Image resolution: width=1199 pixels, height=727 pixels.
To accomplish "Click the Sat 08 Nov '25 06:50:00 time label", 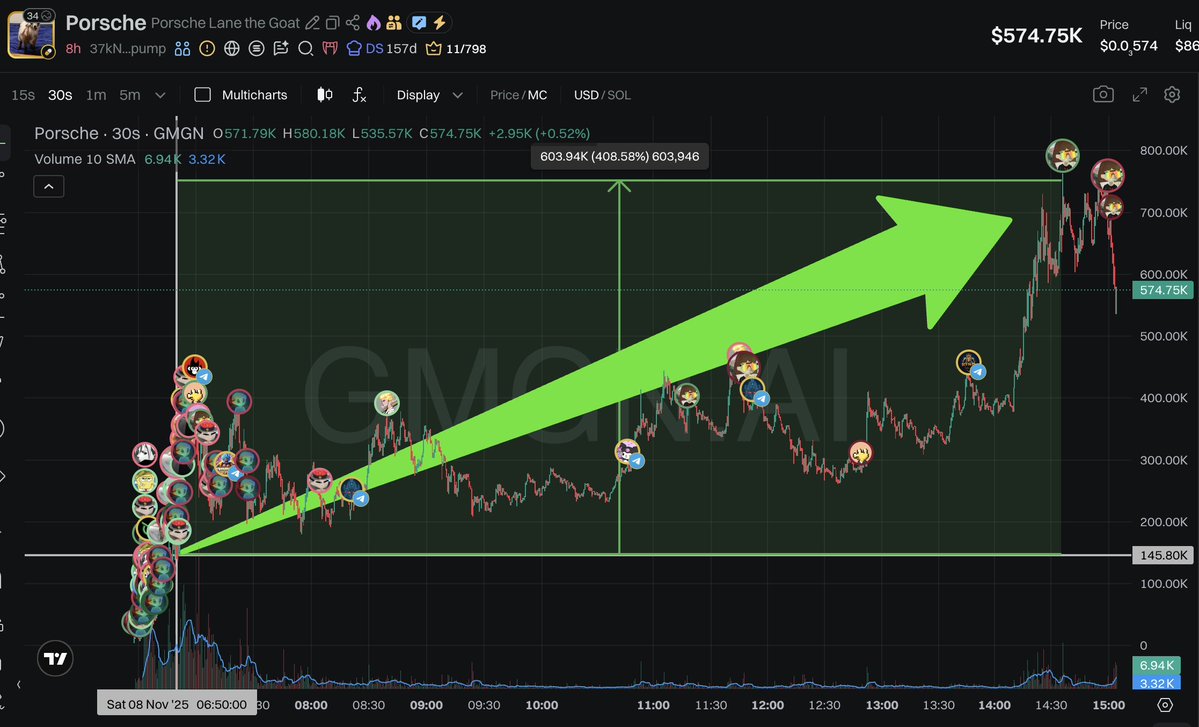I will (176, 704).
